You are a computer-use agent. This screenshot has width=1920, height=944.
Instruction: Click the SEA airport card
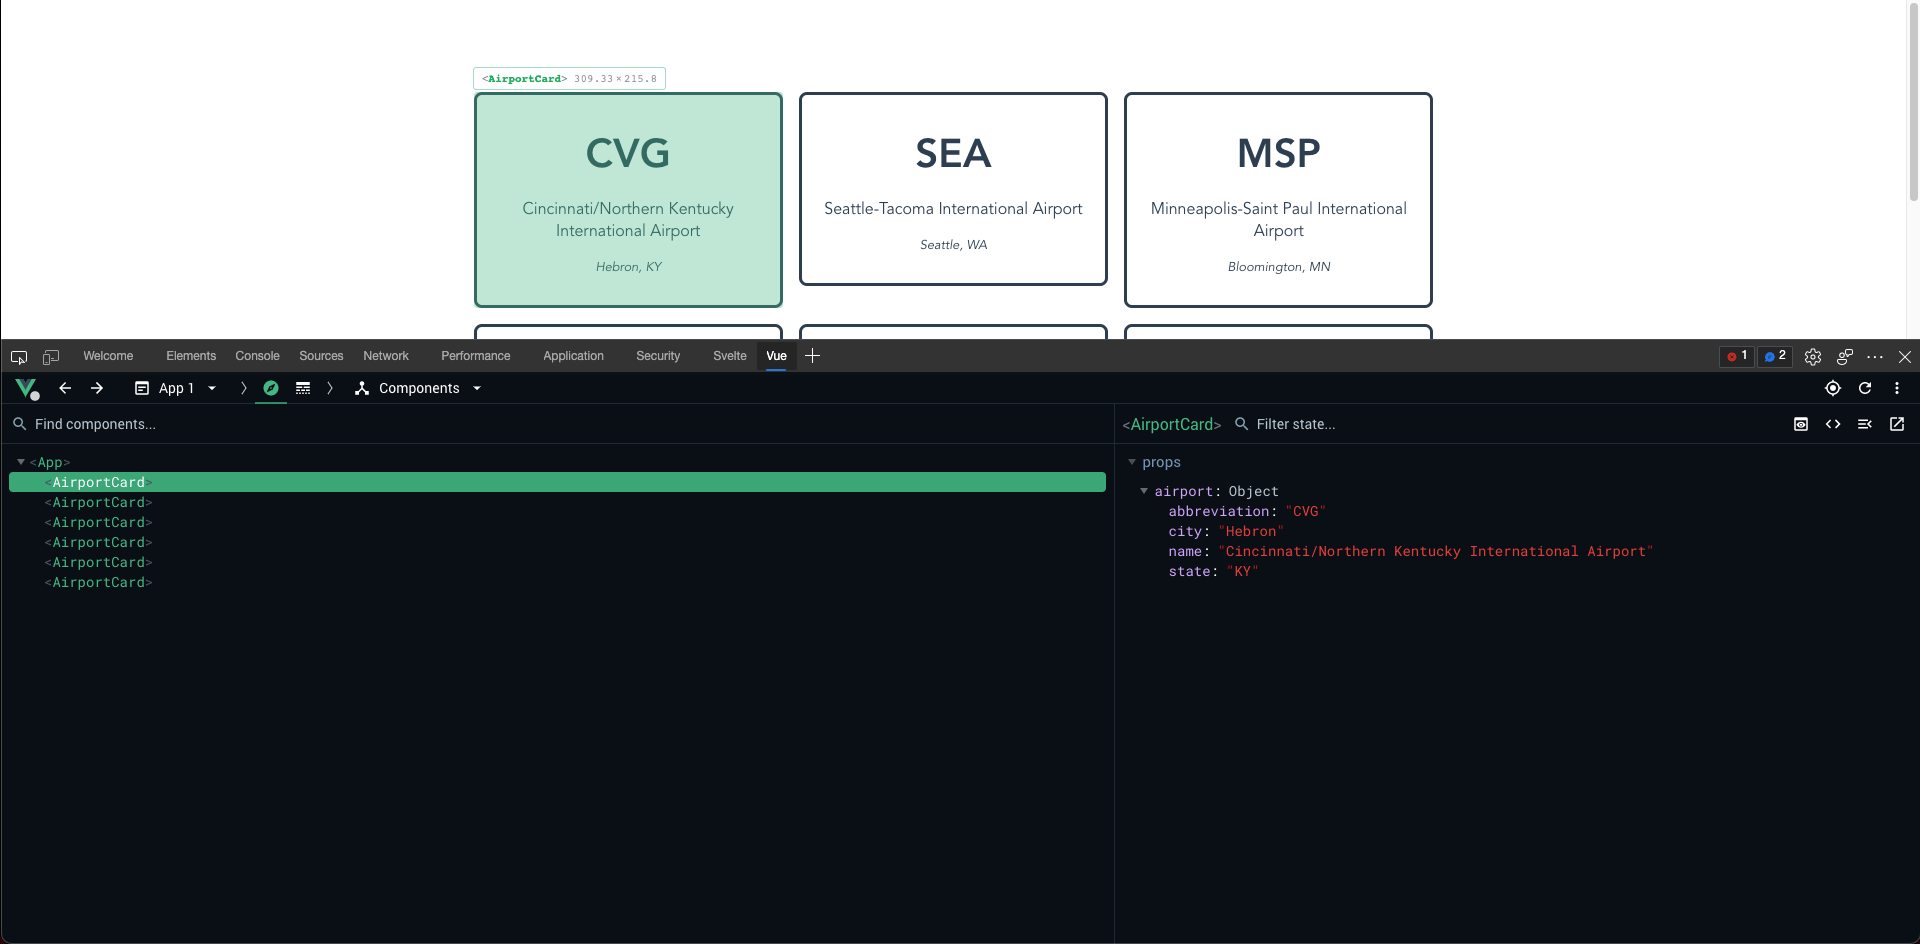point(953,189)
